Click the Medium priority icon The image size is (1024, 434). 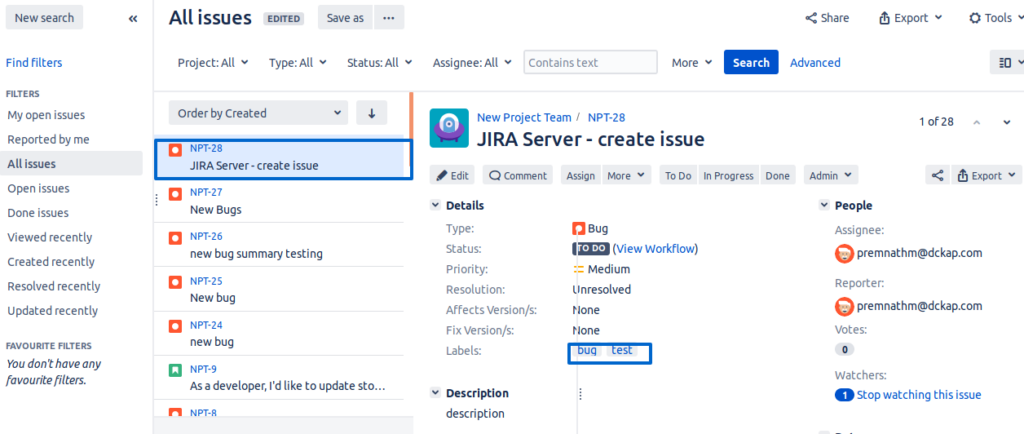click(578, 269)
